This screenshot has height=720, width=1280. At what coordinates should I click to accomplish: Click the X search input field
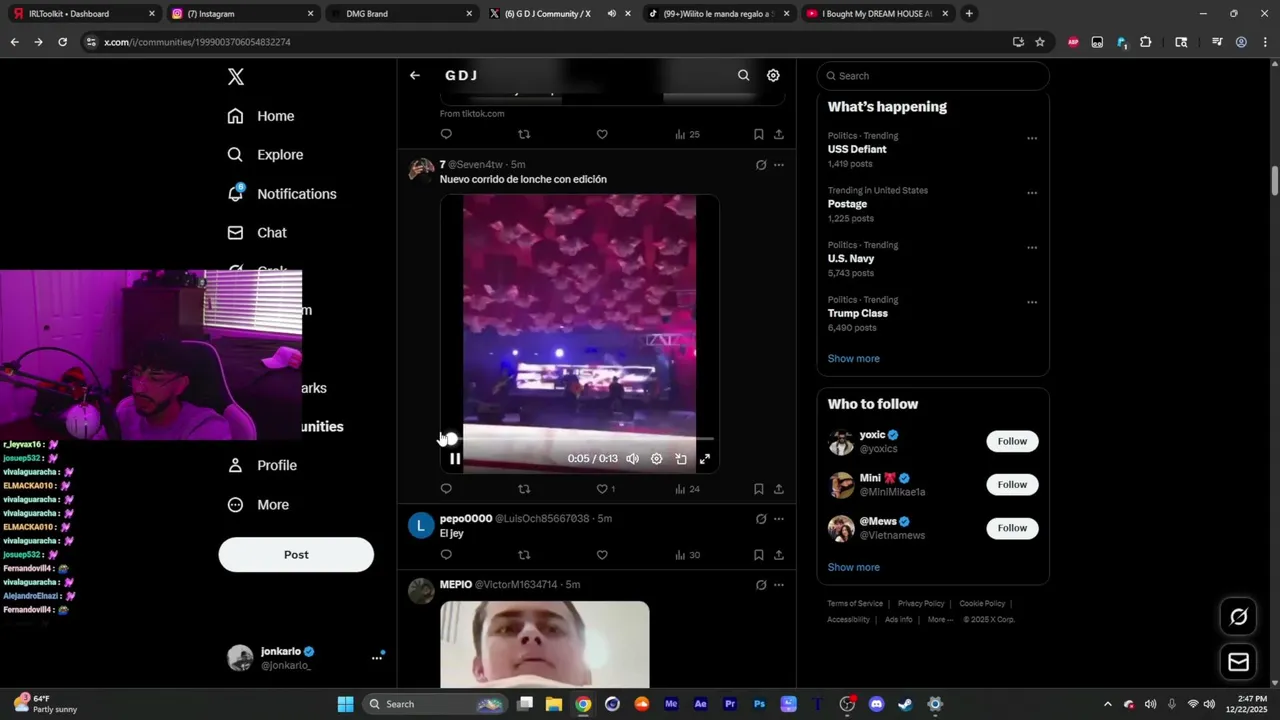click(x=933, y=76)
